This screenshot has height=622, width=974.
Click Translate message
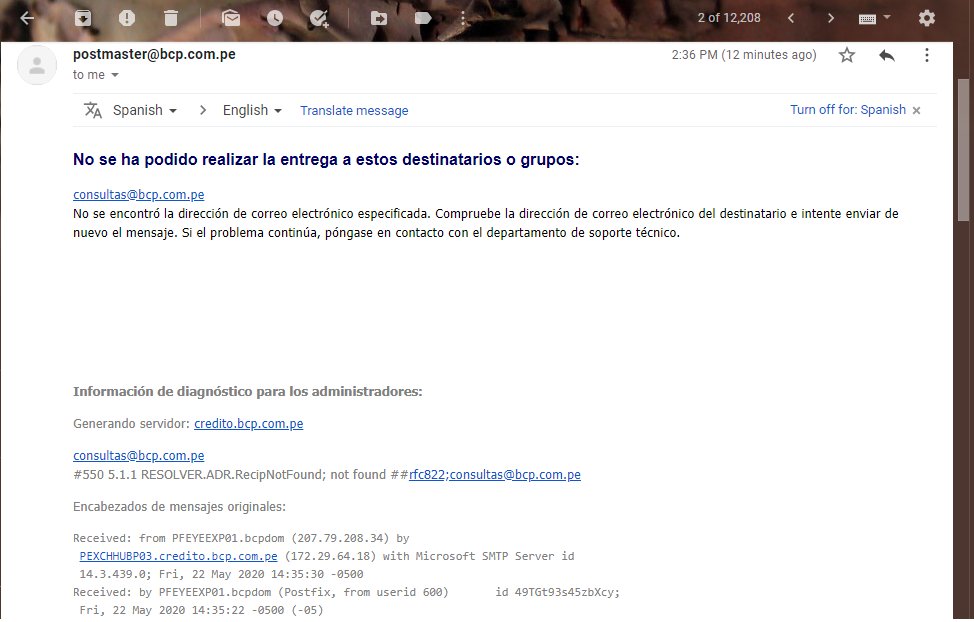(354, 111)
